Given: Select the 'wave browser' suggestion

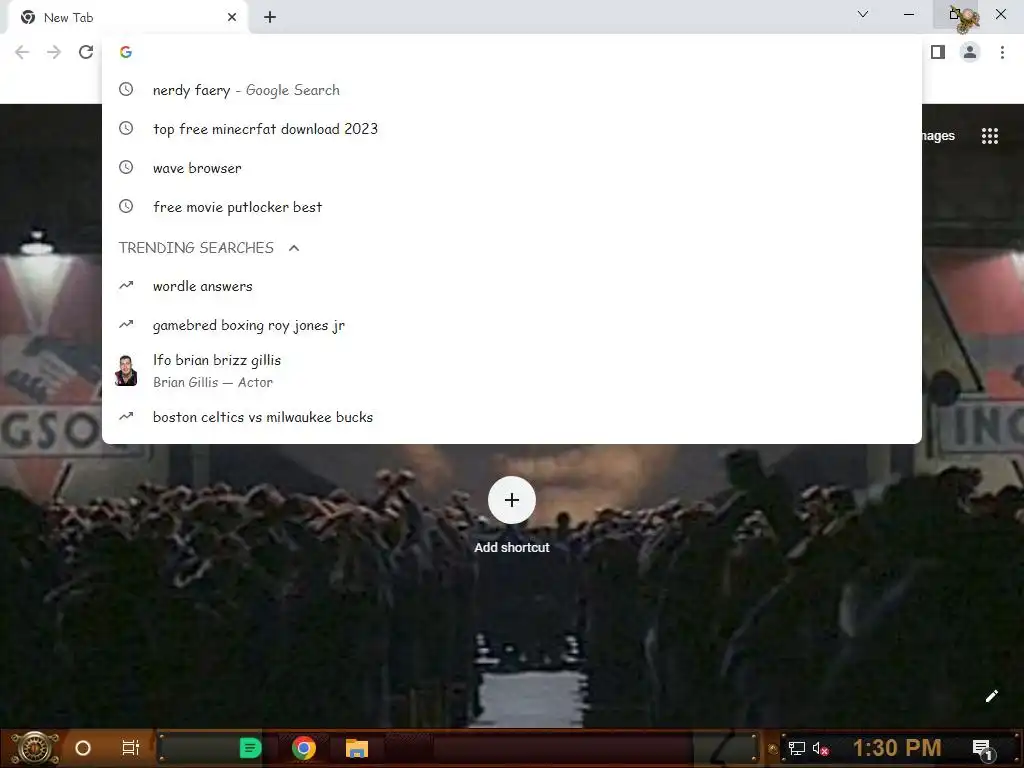Looking at the screenshot, I should pyautogui.click(x=511, y=168).
